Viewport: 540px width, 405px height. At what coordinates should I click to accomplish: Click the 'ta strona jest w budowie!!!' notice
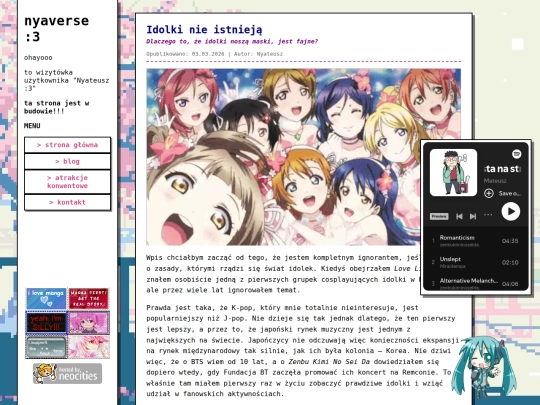[56, 107]
